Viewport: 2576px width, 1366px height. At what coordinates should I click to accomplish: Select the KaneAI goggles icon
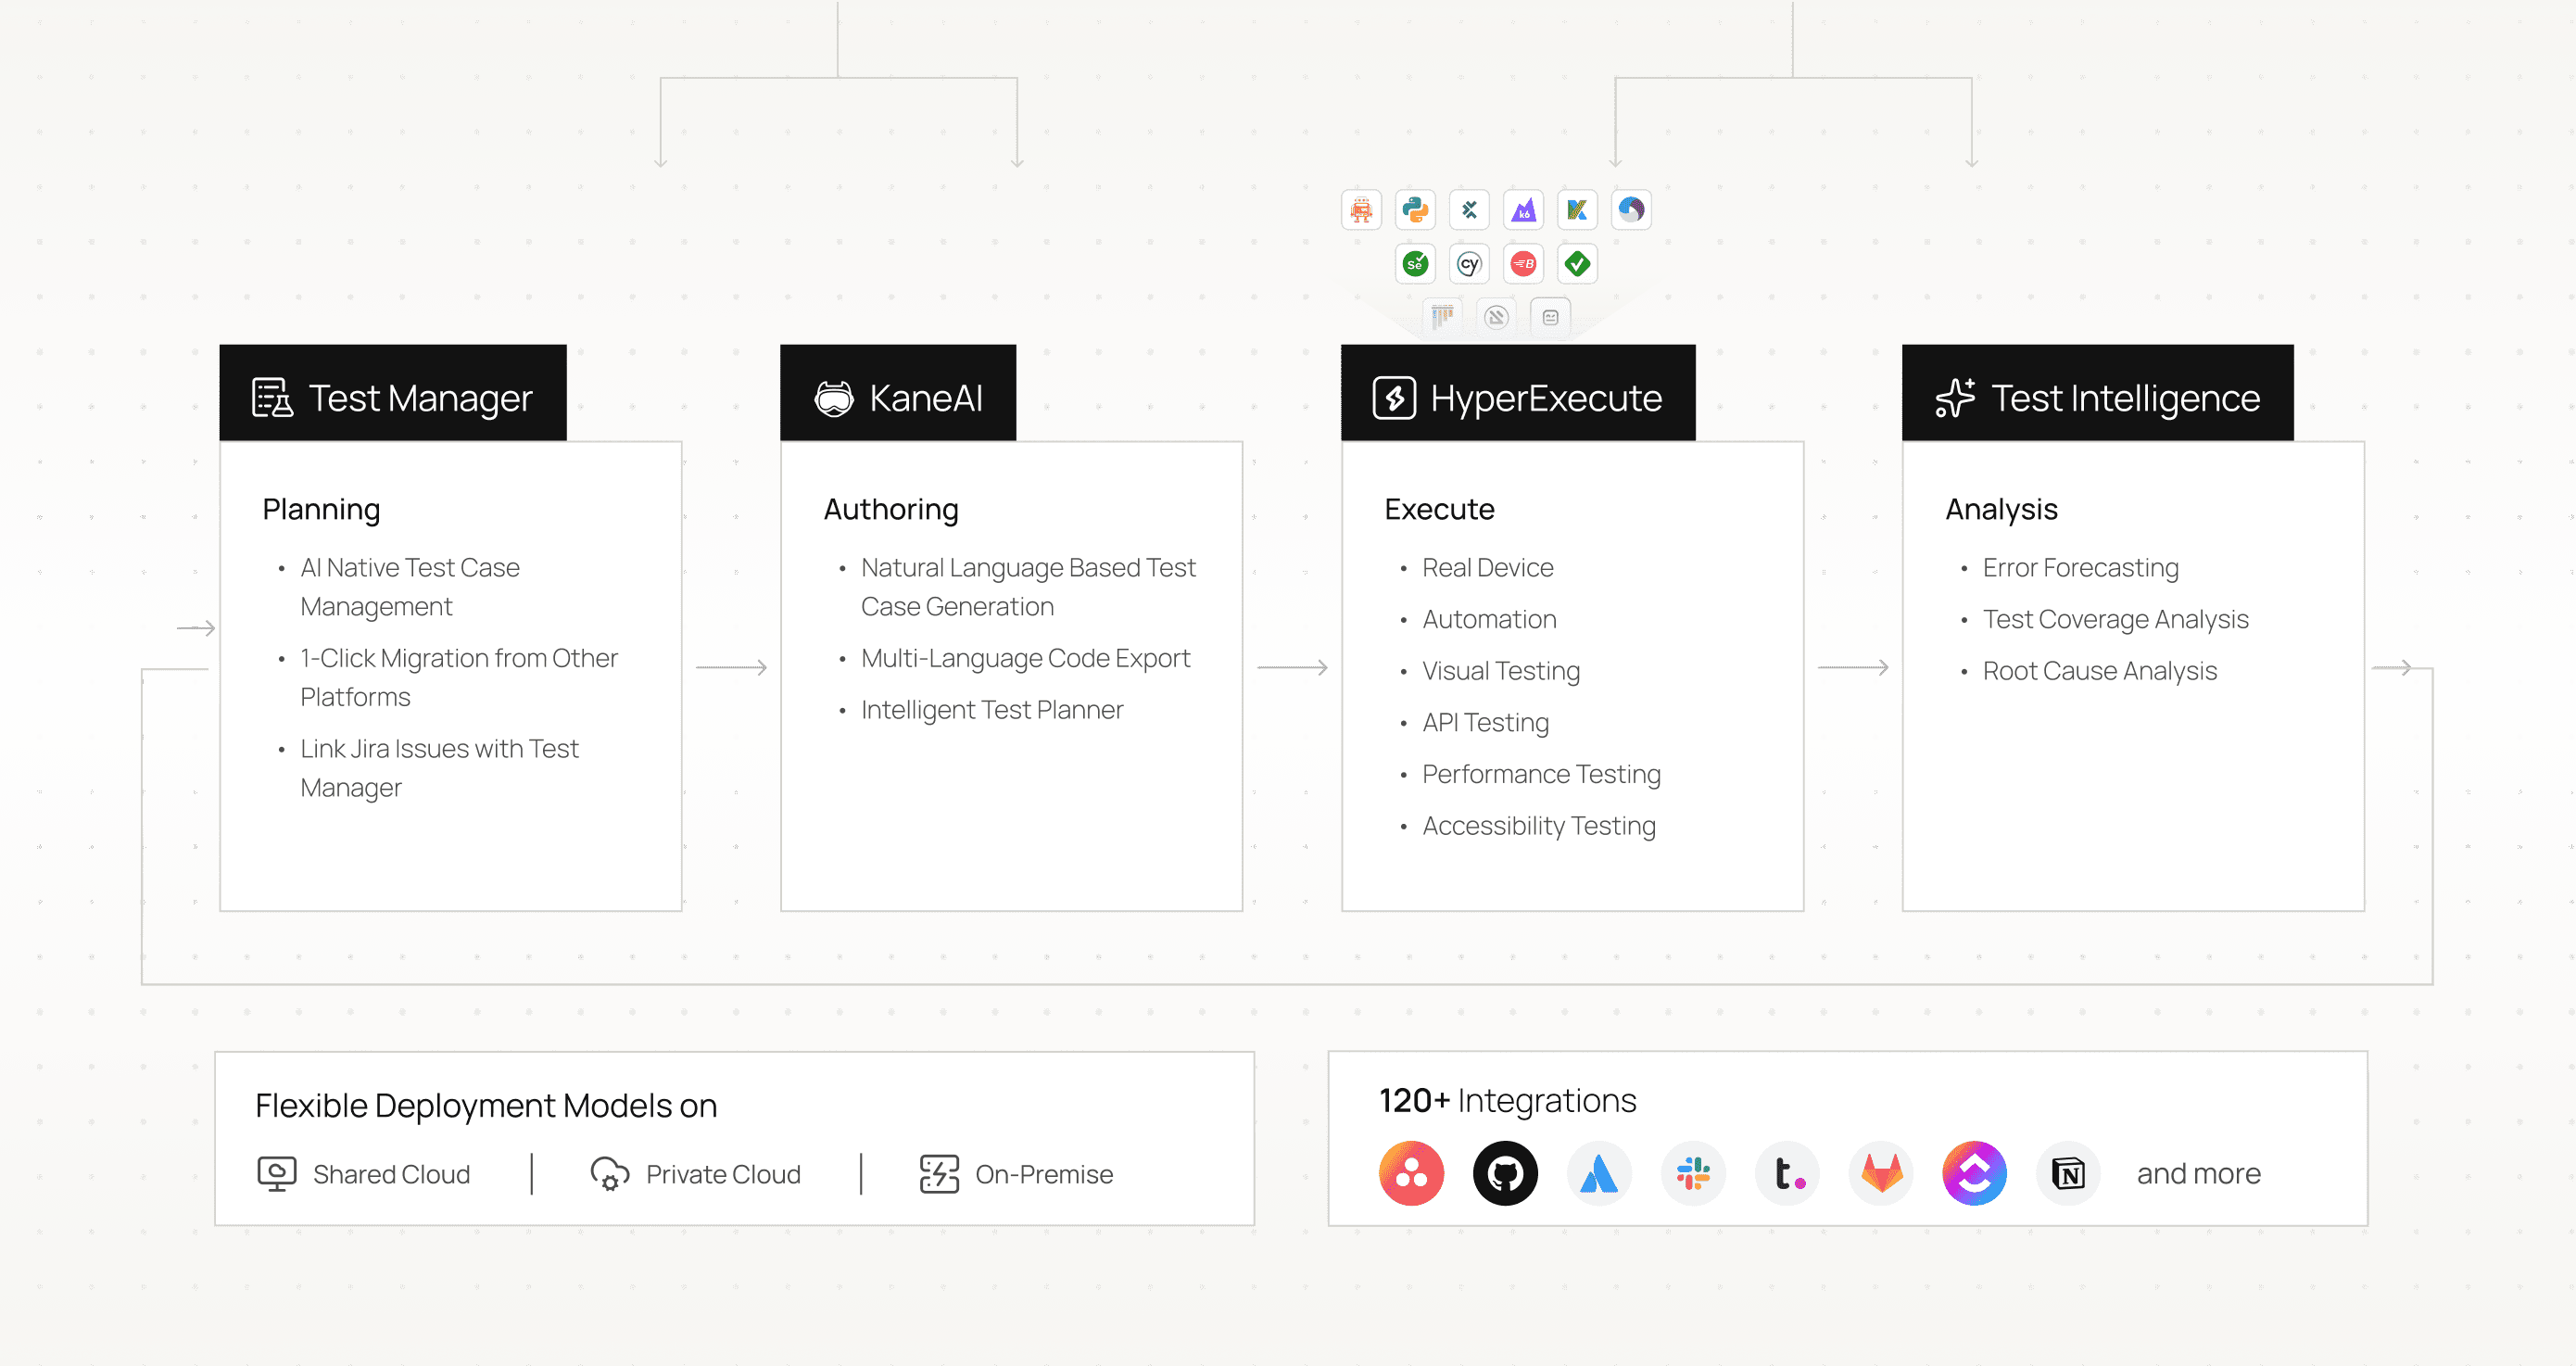pos(833,397)
